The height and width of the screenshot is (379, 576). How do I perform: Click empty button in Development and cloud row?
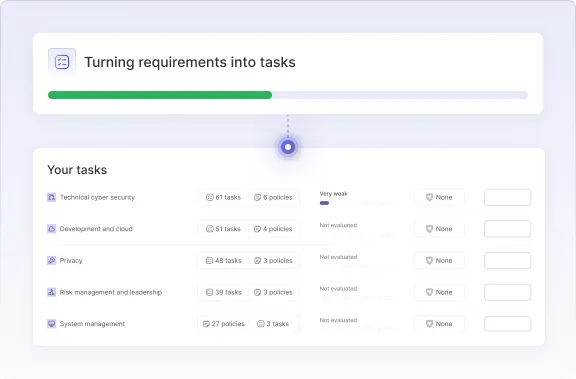coord(507,229)
